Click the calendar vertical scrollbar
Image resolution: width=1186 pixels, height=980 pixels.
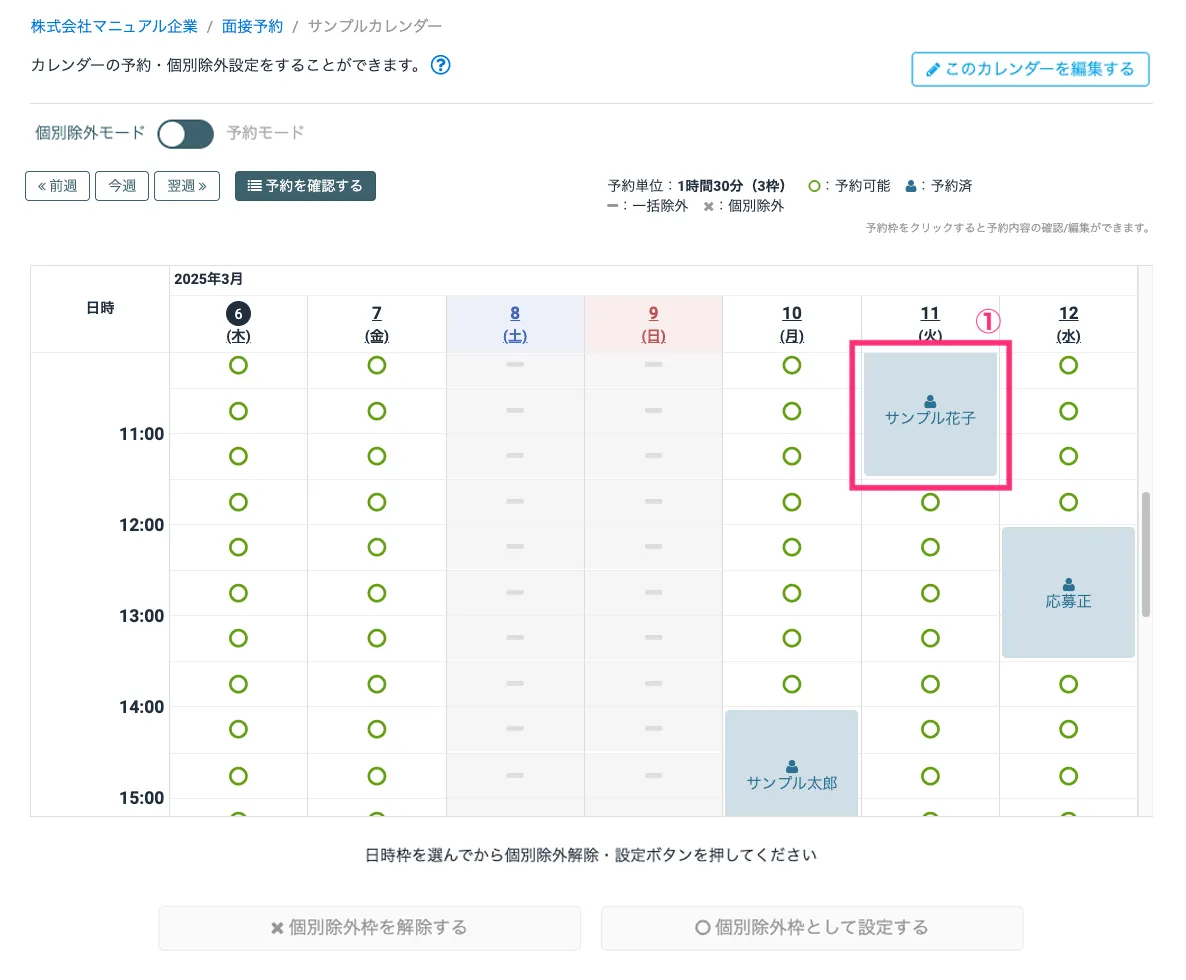pyautogui.click(x=1145, y=553)
